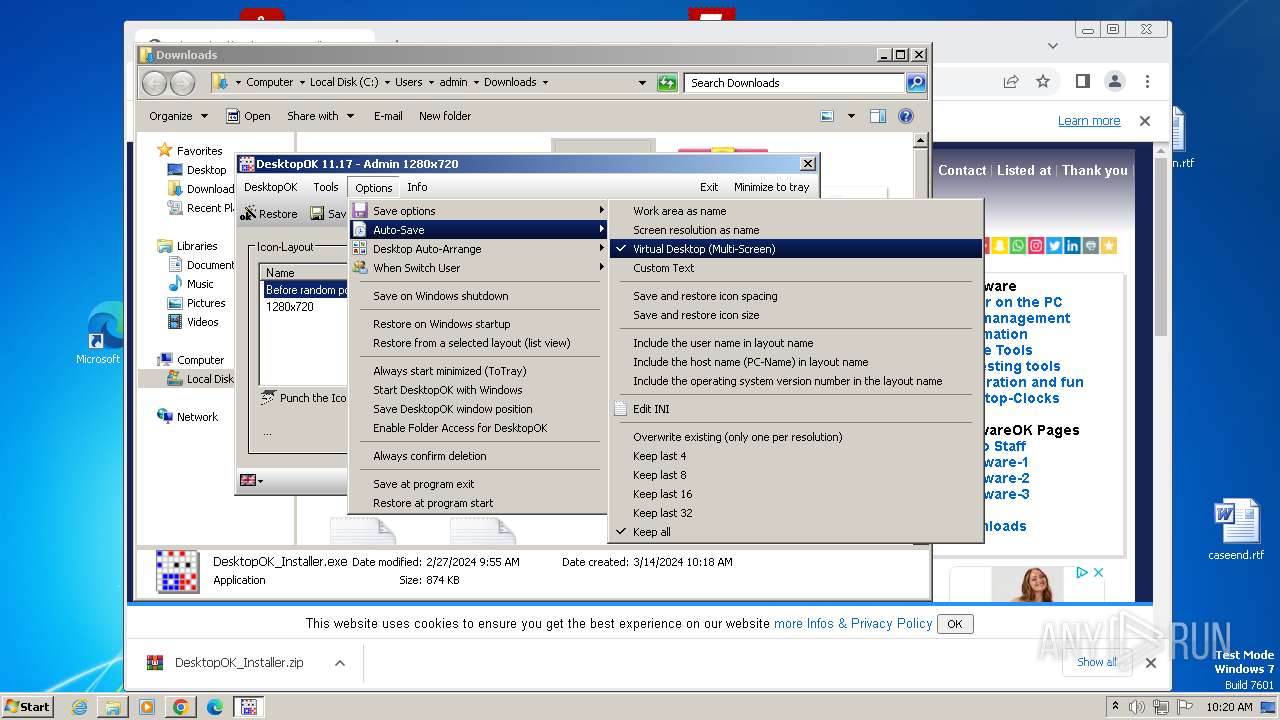Image resolution: width=1280 pixels, height=720 pixels.
Task: Choose Always confirm deletion
Action: click(478, 456)
